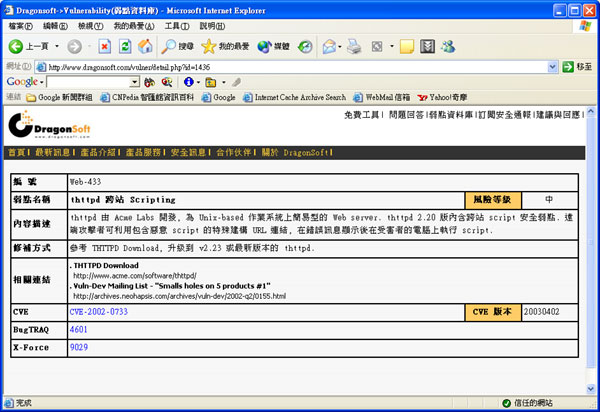Expand the Back button history arrow
Screen dimensions: 600x412
(55, 46)
